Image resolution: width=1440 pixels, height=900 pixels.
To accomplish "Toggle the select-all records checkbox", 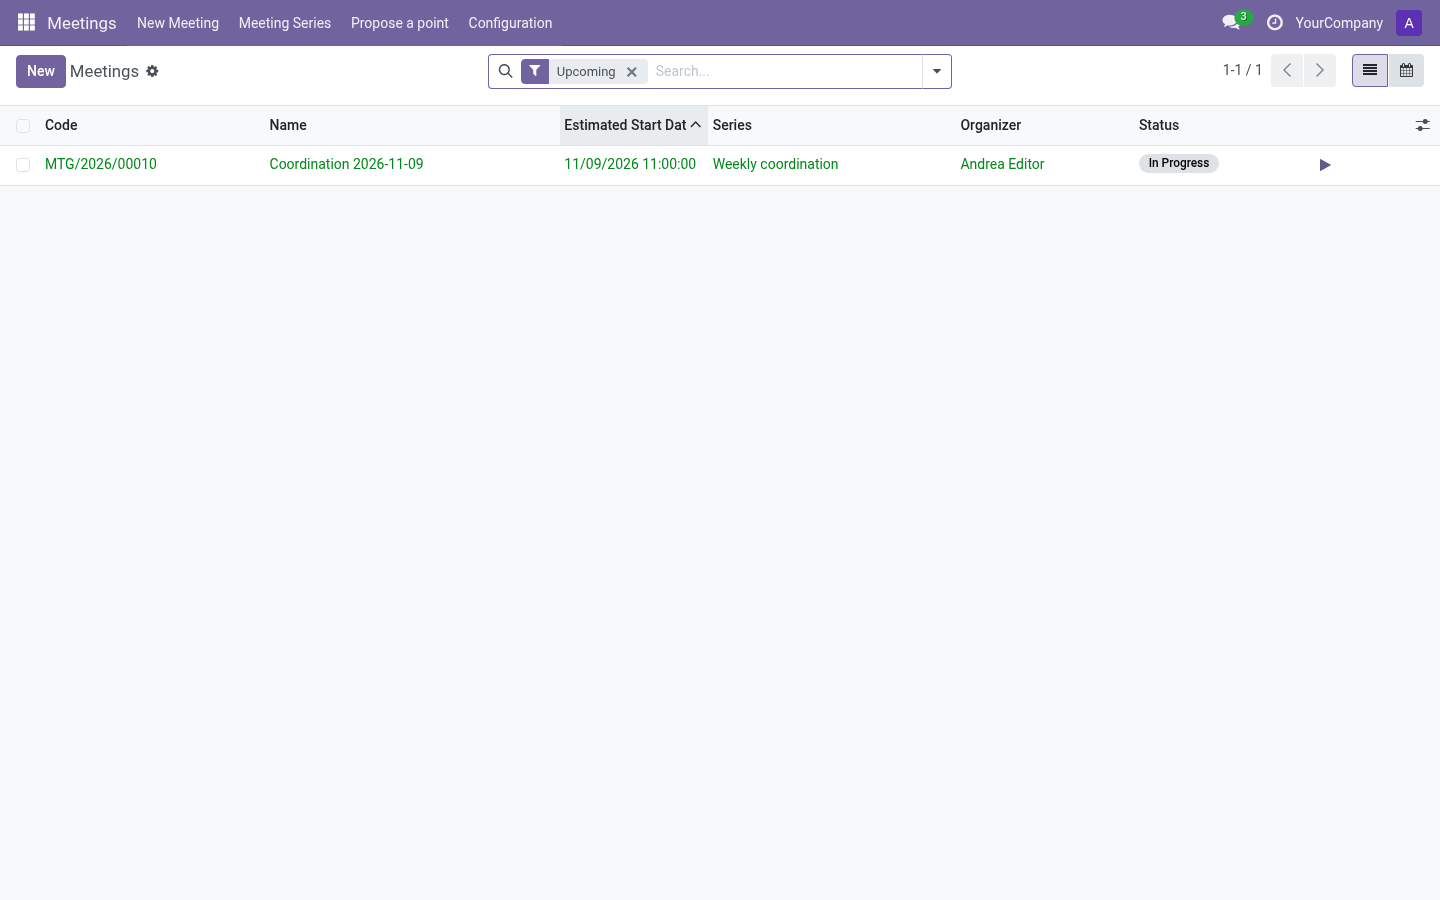I will point(23,126).
